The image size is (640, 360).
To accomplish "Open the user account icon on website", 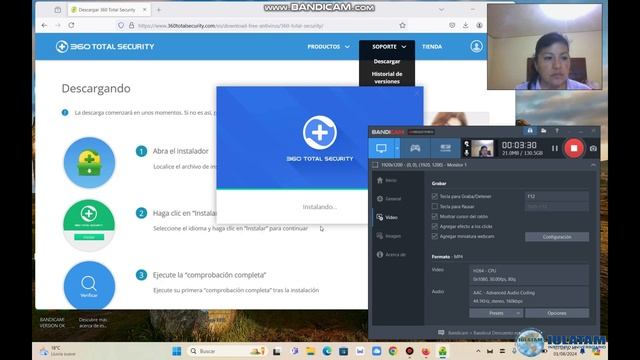I will [476, 47].
